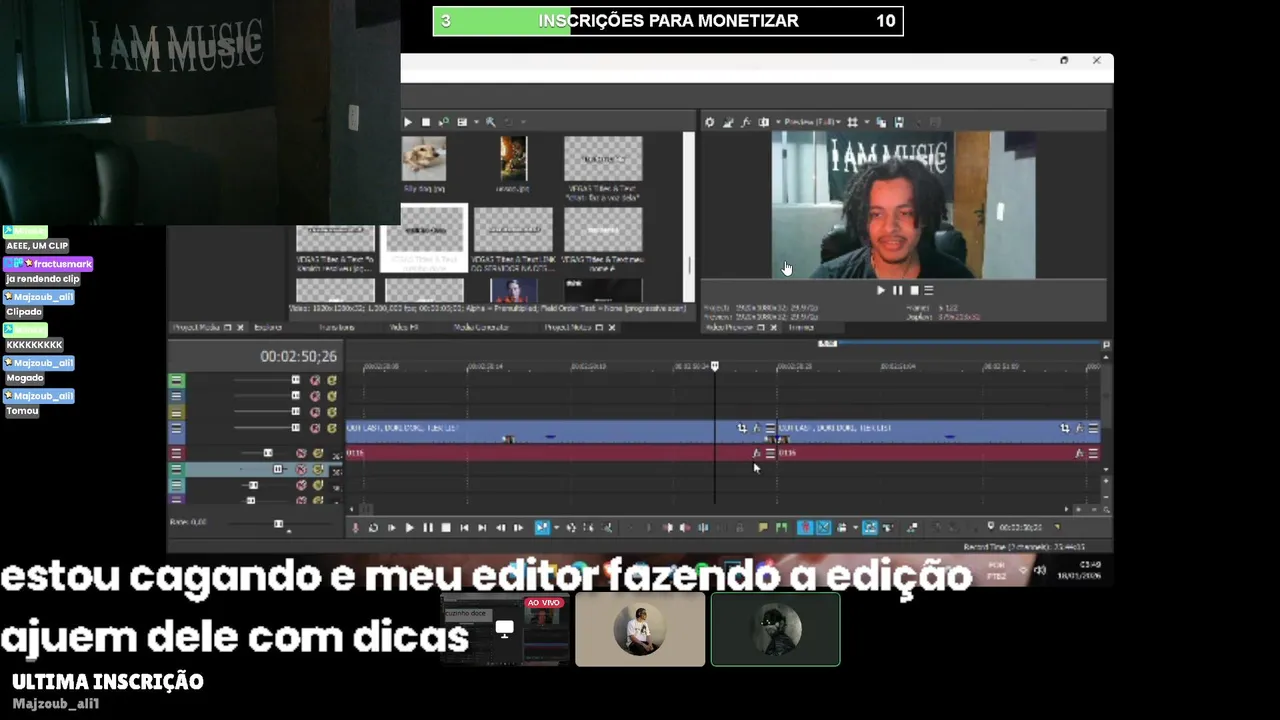The width and height of the screenshot is (1280, 720).
Task: Step to previous frame
Action: pos(501,527)
